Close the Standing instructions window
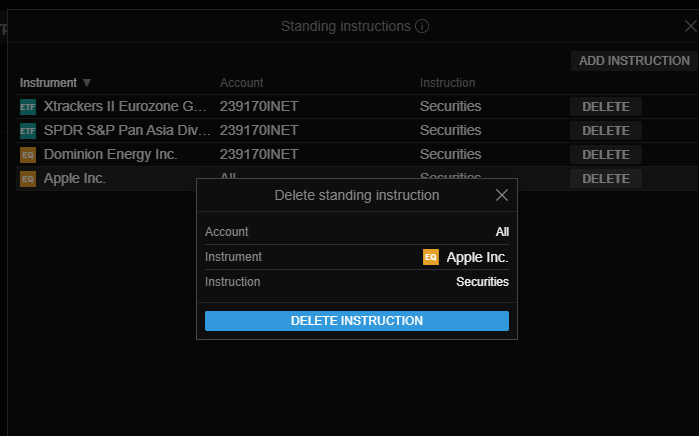The width and height of the screenshot is (699, 436). (690, 26)
